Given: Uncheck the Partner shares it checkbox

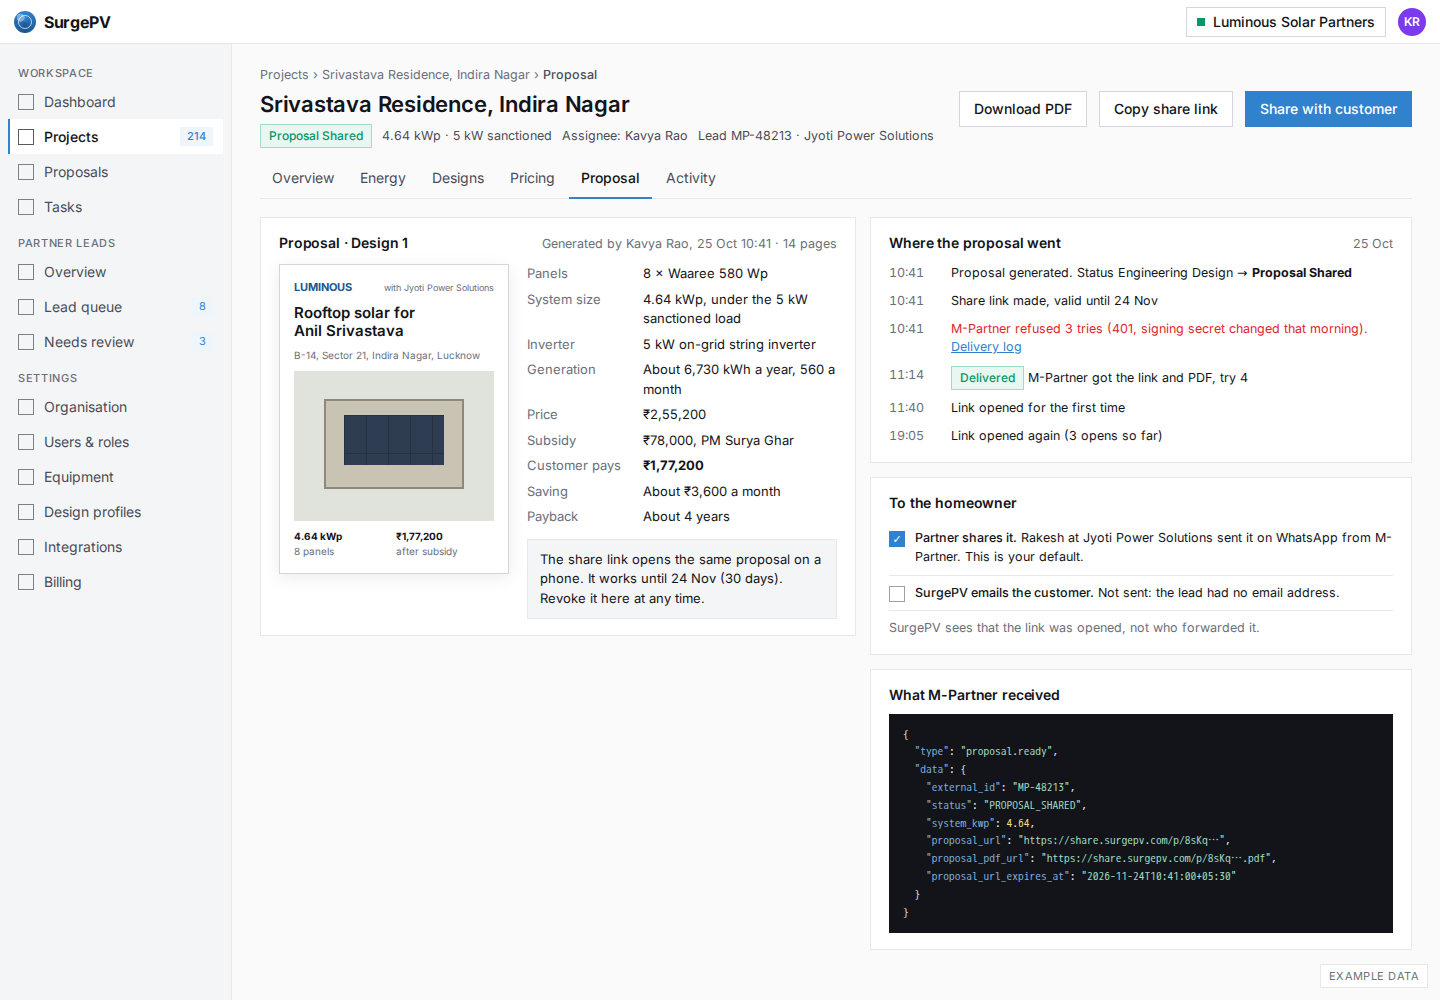Looking at the screenshot, I should tap(897, 539).
